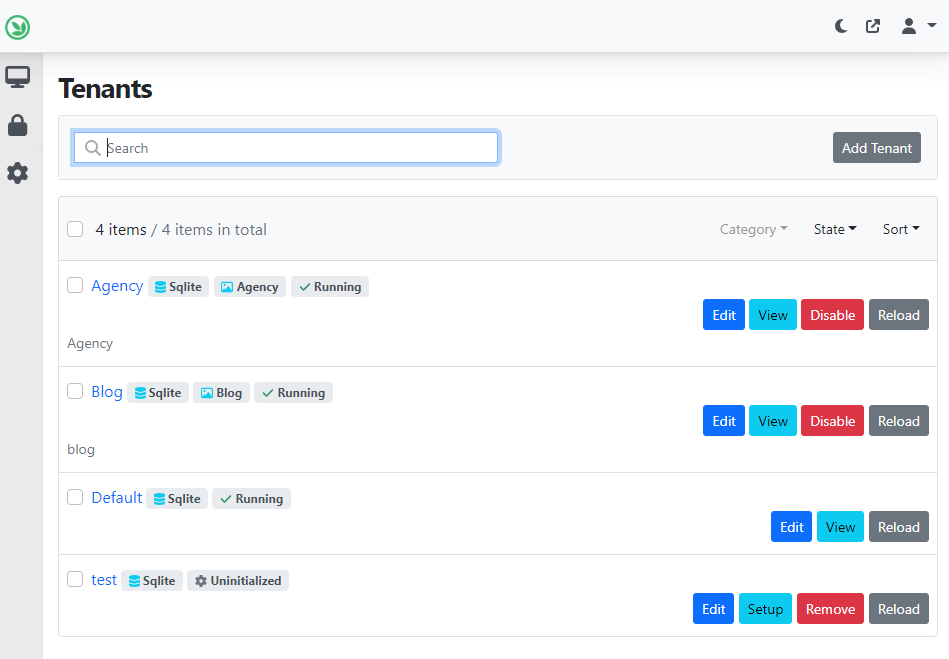
Task: Click the gray 'Agency' description text
Action: pyautogui.click(x=90, y=343)
